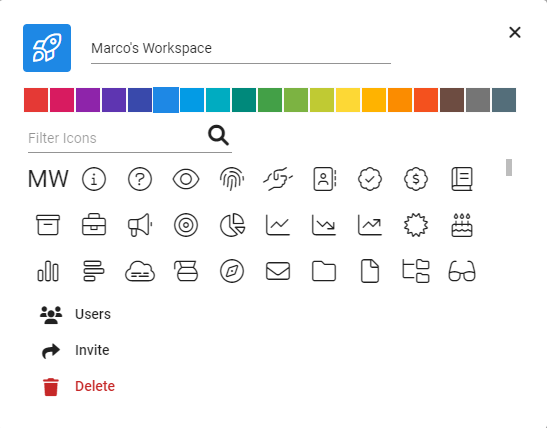The image size is (547, 428).
Task: Select the envelope mail icon
Action: point(278,271)
